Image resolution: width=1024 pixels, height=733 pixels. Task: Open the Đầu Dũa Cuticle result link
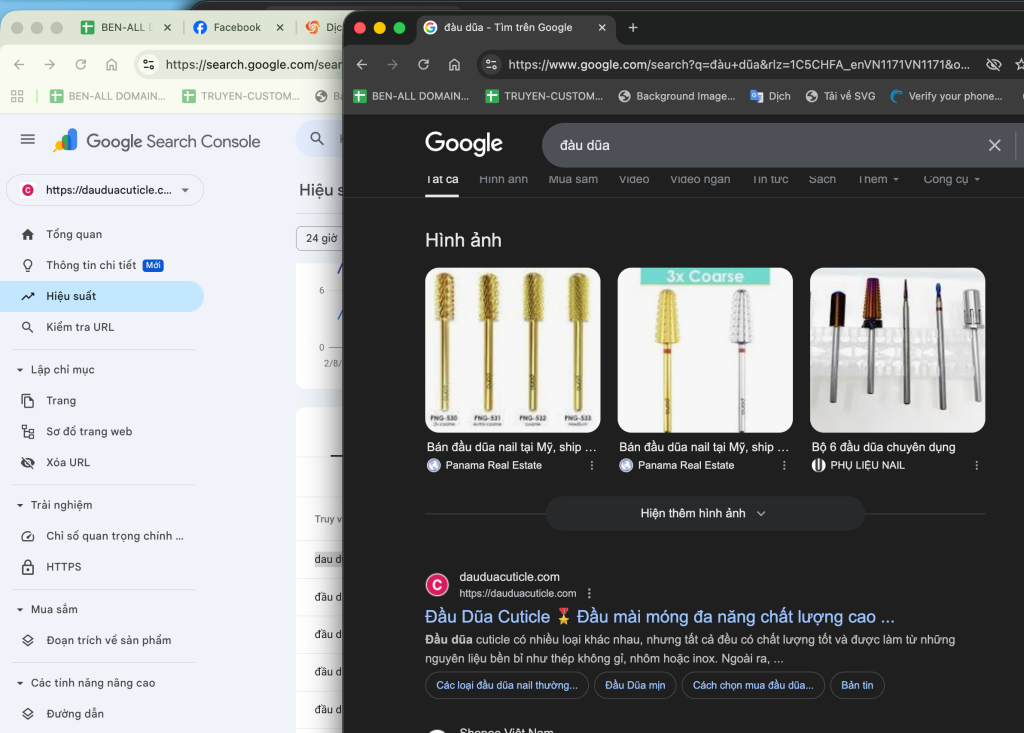click(x=659, y=616)
